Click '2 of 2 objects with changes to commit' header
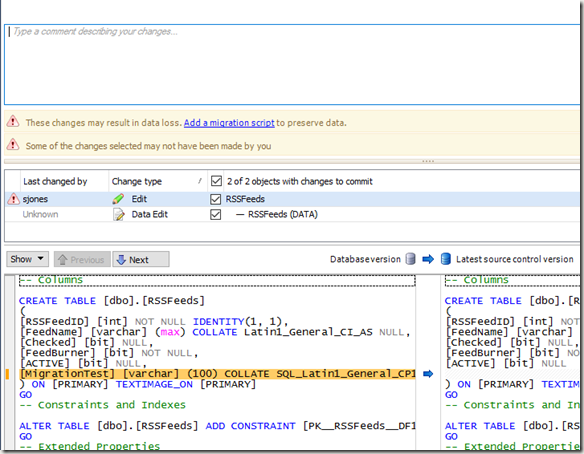 [300, 181]
